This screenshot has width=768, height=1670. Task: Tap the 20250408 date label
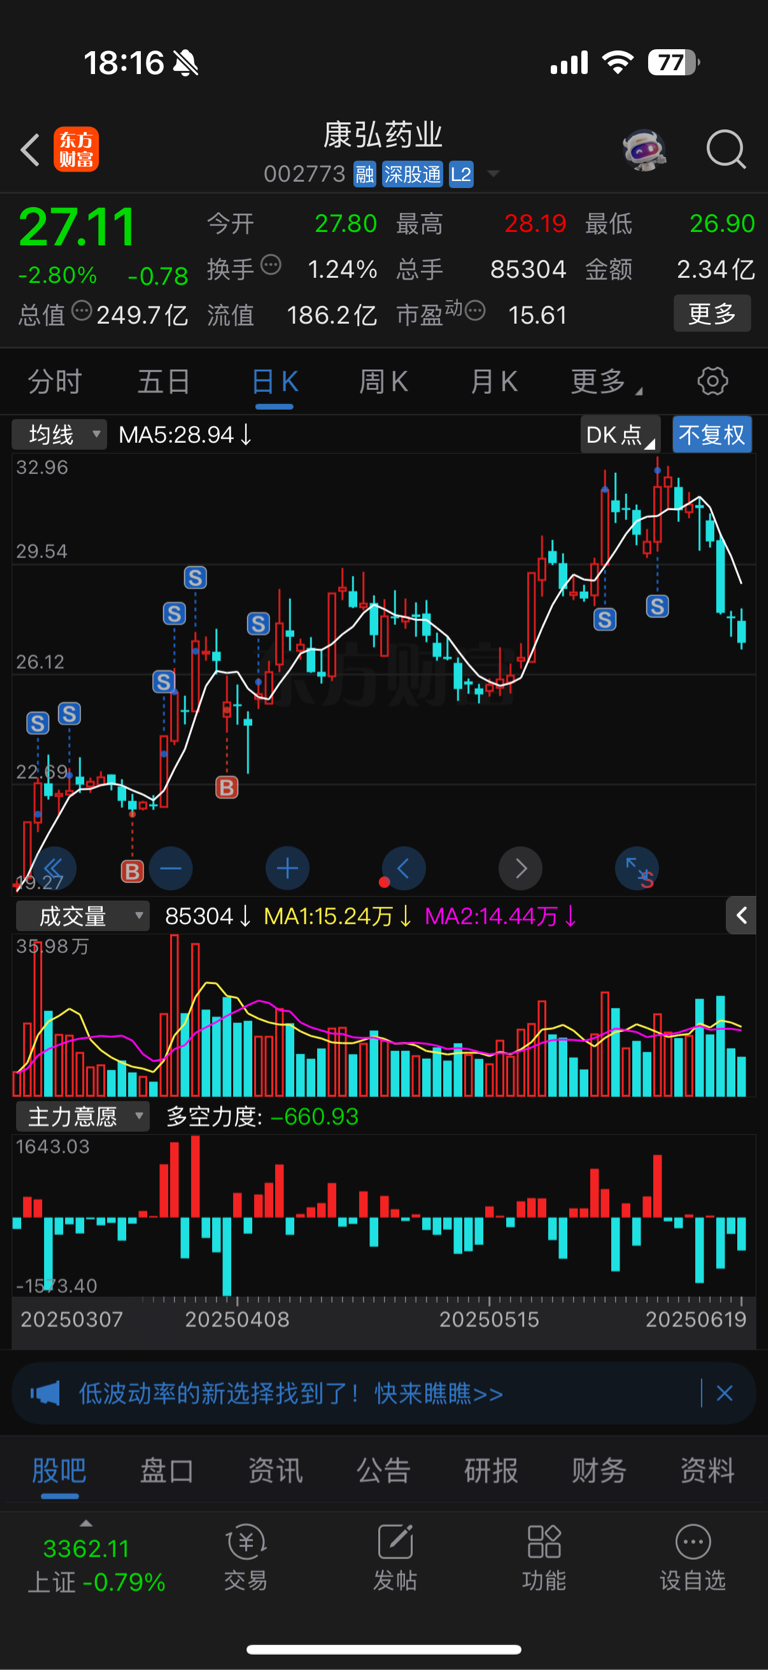point(237,1319)
